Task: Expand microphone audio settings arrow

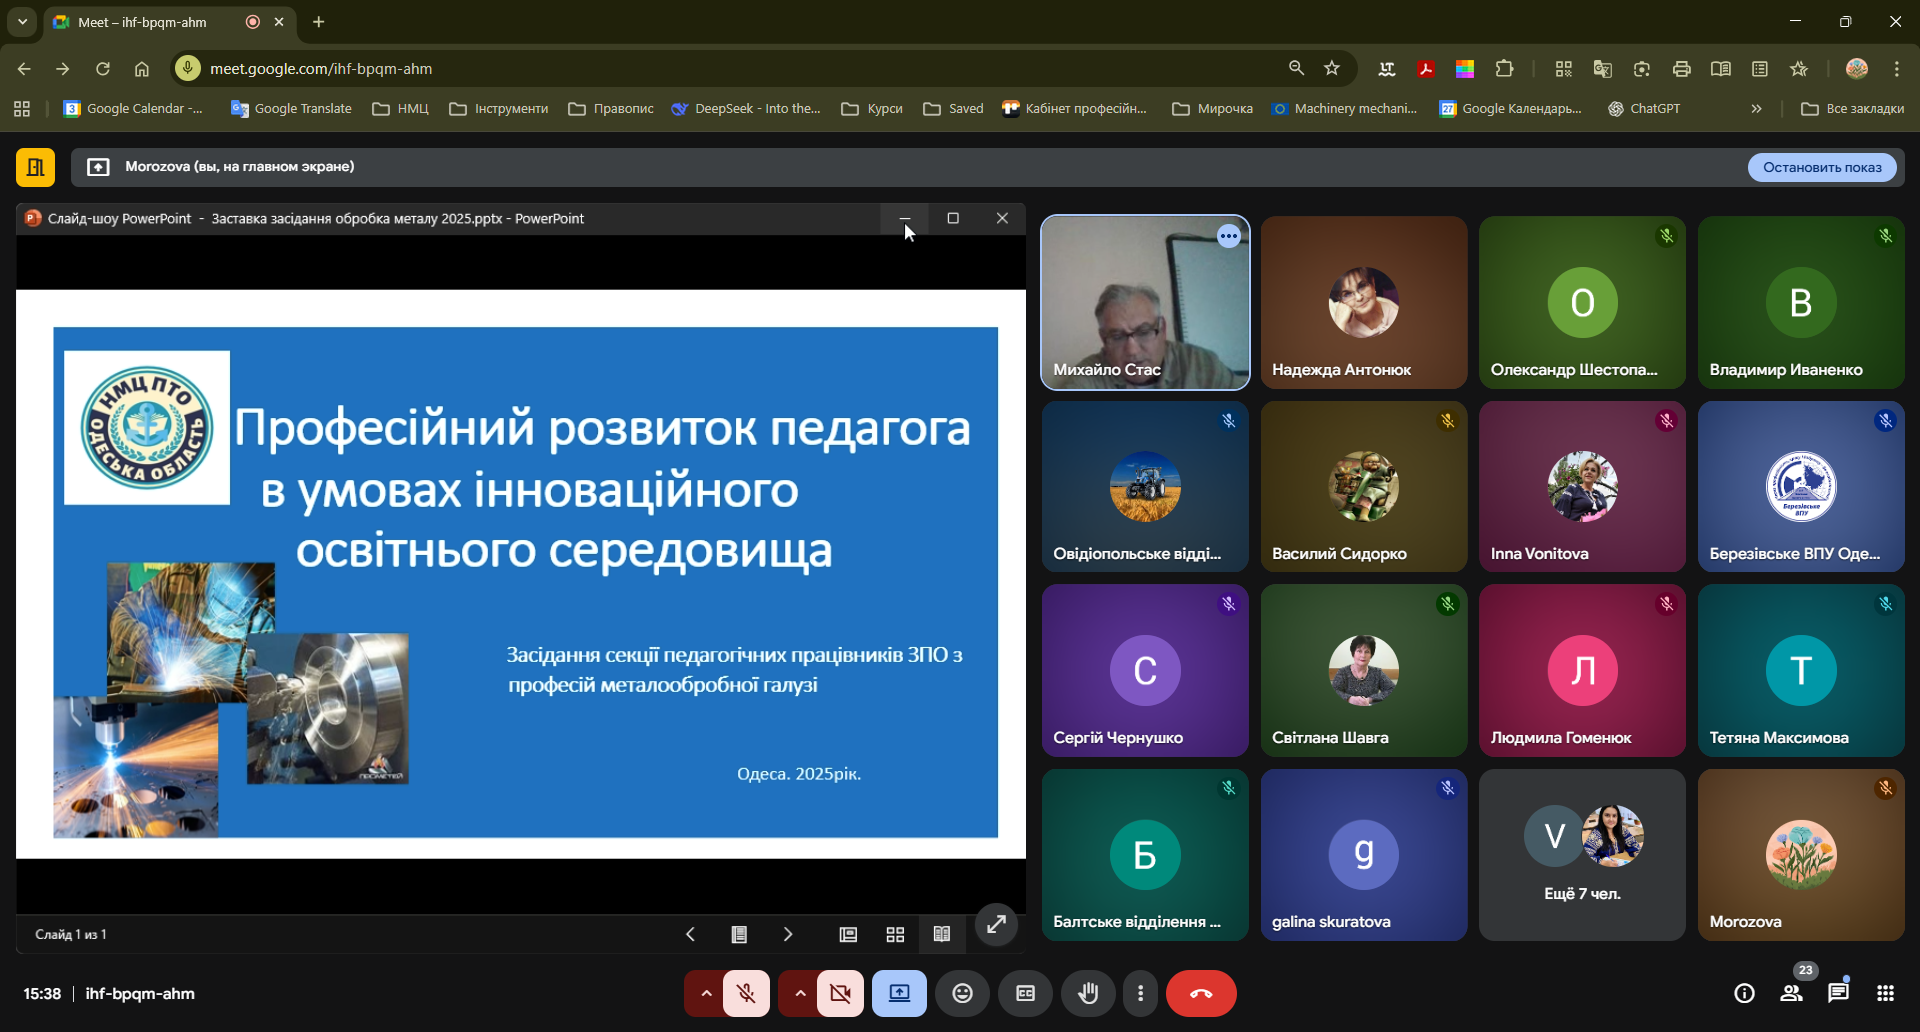Action: click(x=706, y=993)
